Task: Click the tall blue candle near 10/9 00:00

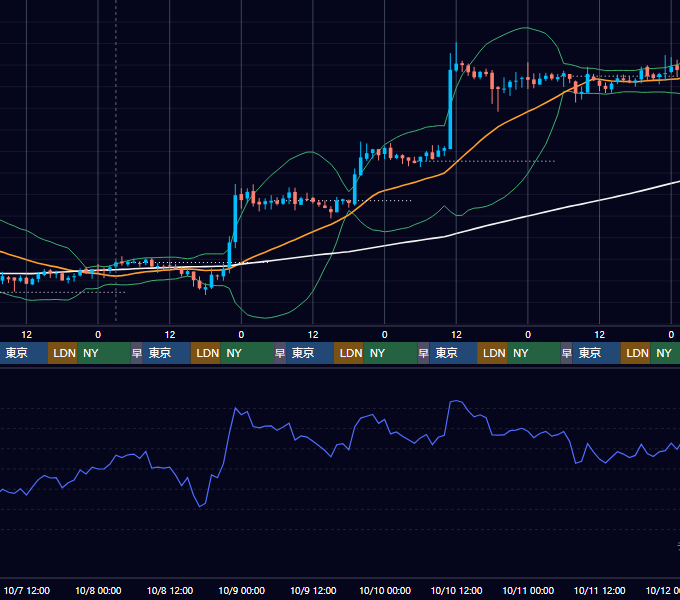Action: click(x=235, y=219)
